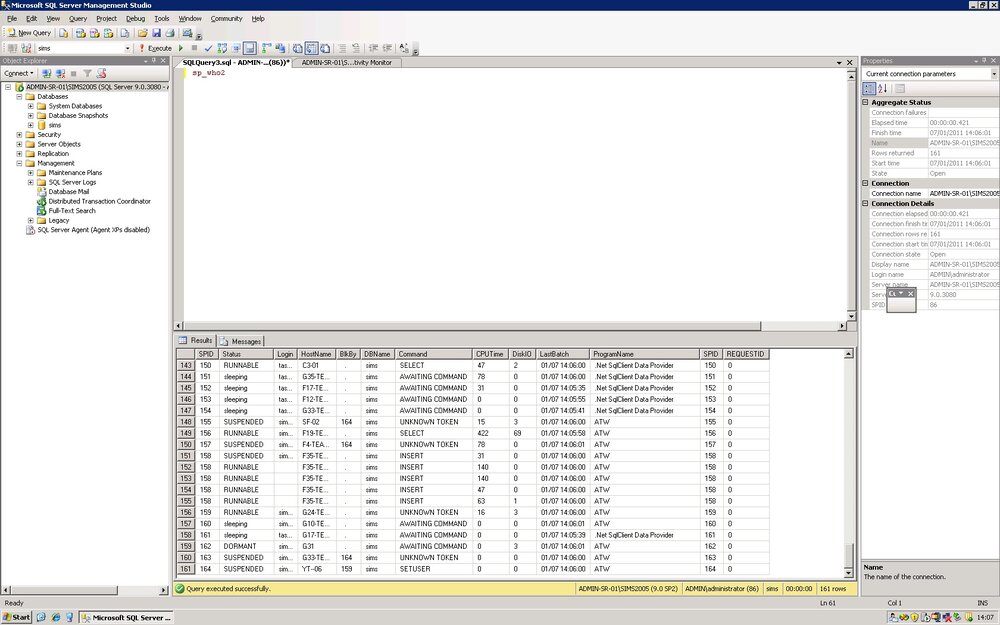Click Object Explorer's connect server icon

coord(47,73)
